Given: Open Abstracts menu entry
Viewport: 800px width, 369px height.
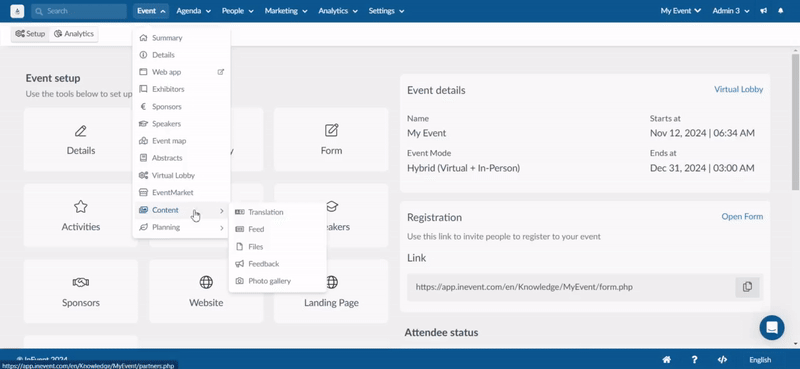Looking at the screenshot, I should 181,158.
